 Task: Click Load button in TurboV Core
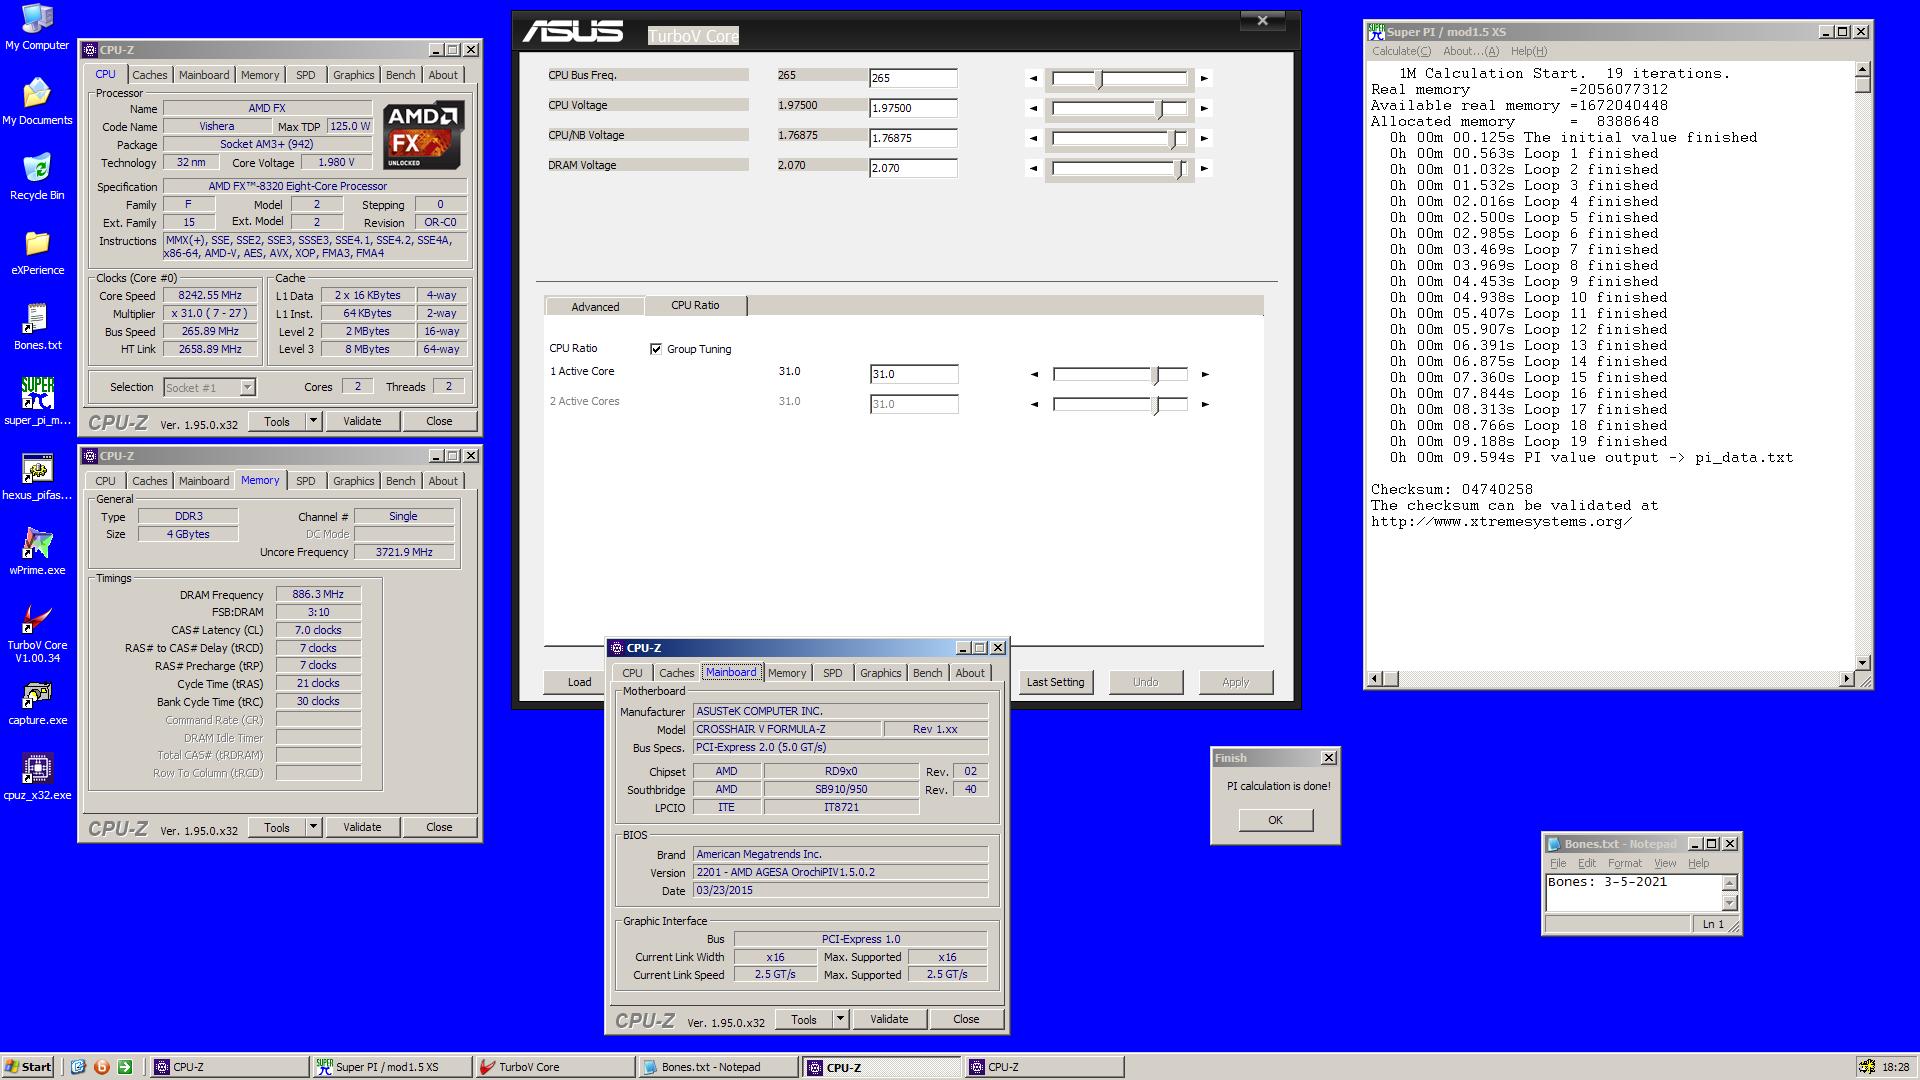(x=579, y=682)
